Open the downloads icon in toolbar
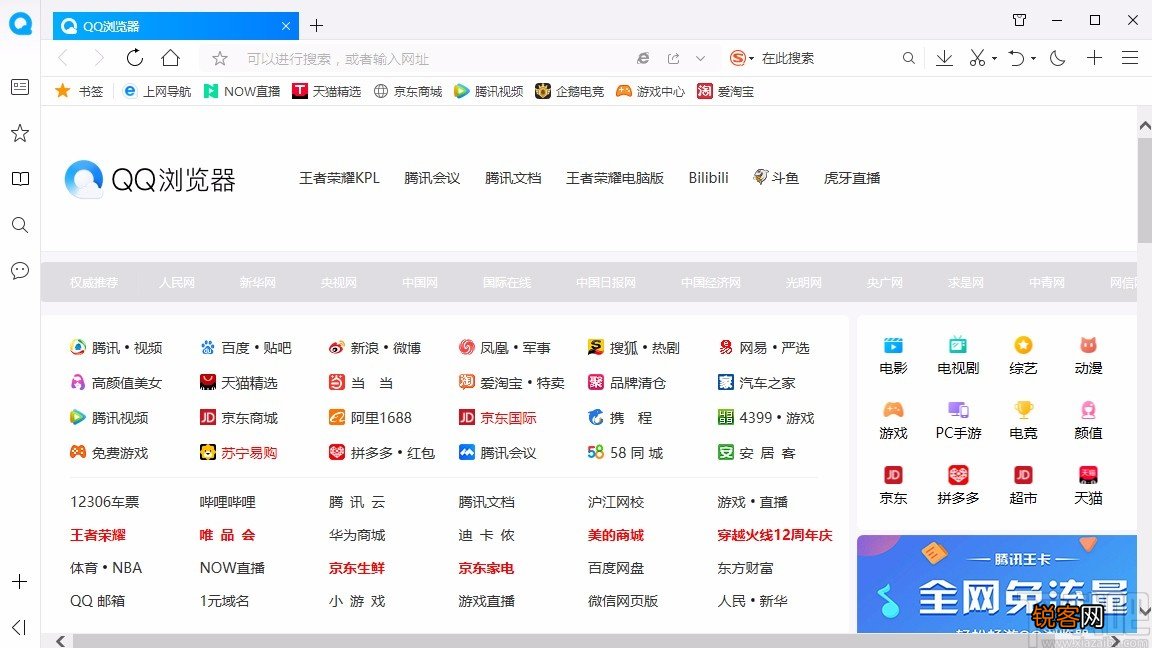 click(x=944, y=58)
